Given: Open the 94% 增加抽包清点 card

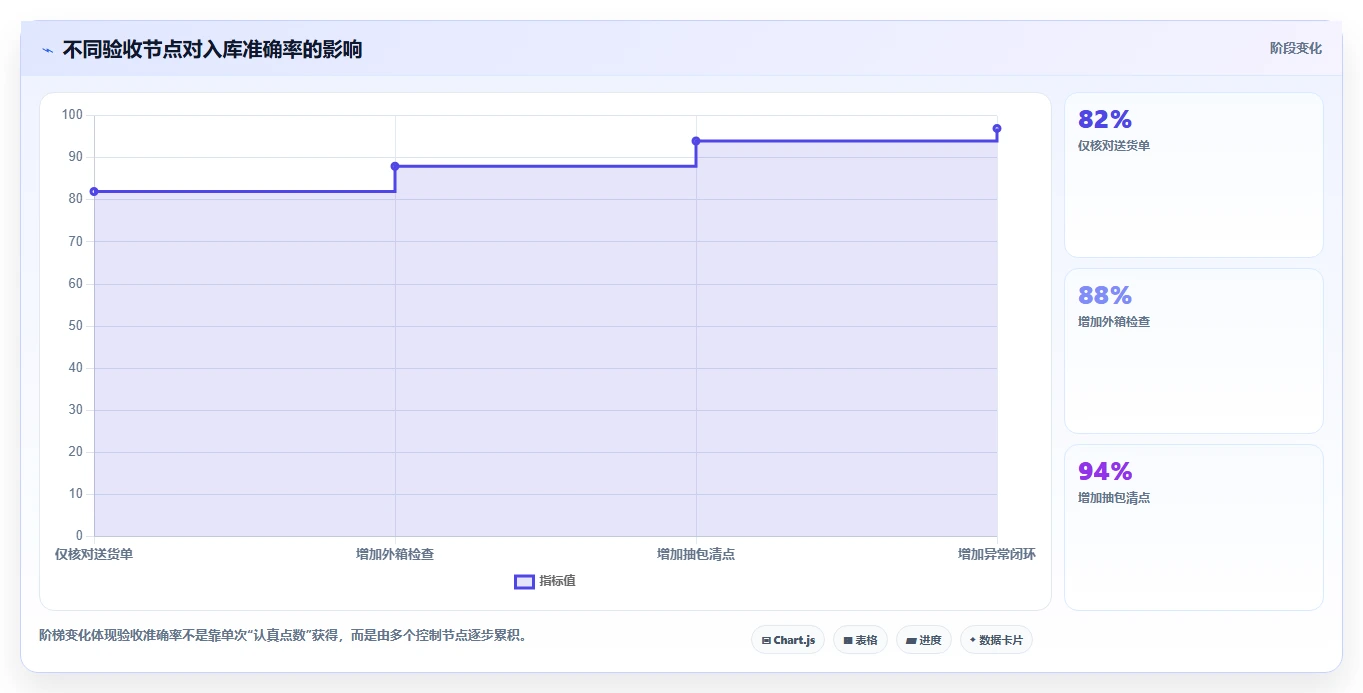Looking at the screenshot, I should pyautogui.click(x=1194, y=527).
